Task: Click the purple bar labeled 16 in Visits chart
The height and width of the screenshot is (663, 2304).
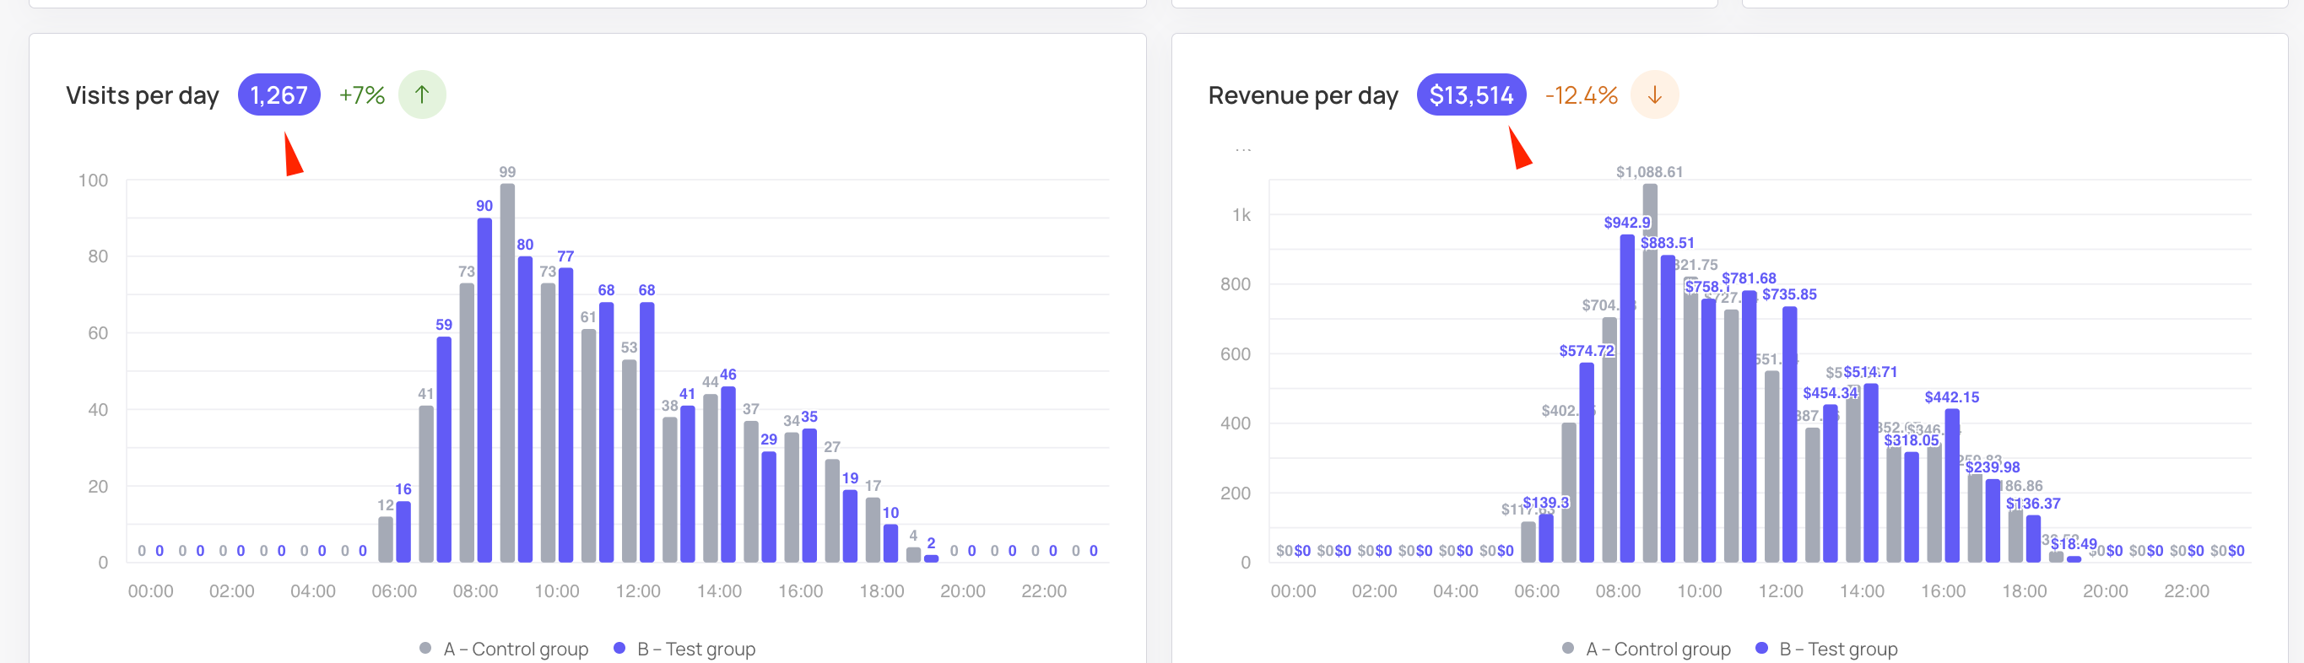Action: pyautogui.click(x=404, y=531)
